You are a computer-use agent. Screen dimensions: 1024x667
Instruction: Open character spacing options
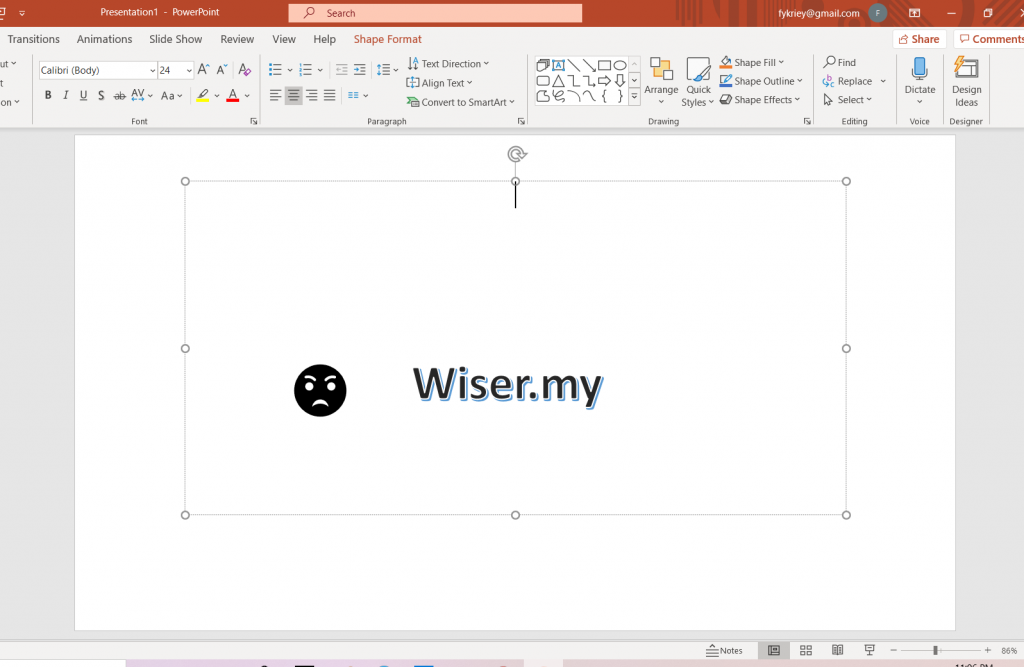point(141,95)
